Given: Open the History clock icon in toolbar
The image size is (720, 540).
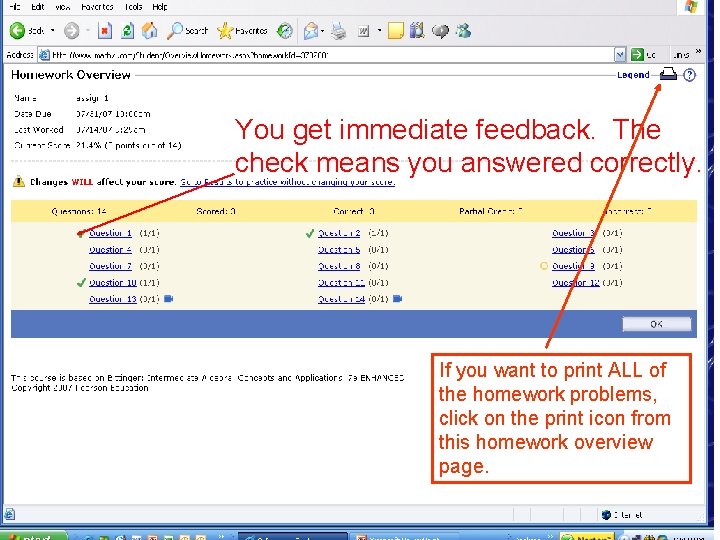Looking at the screenshot, I should [285, 31].
